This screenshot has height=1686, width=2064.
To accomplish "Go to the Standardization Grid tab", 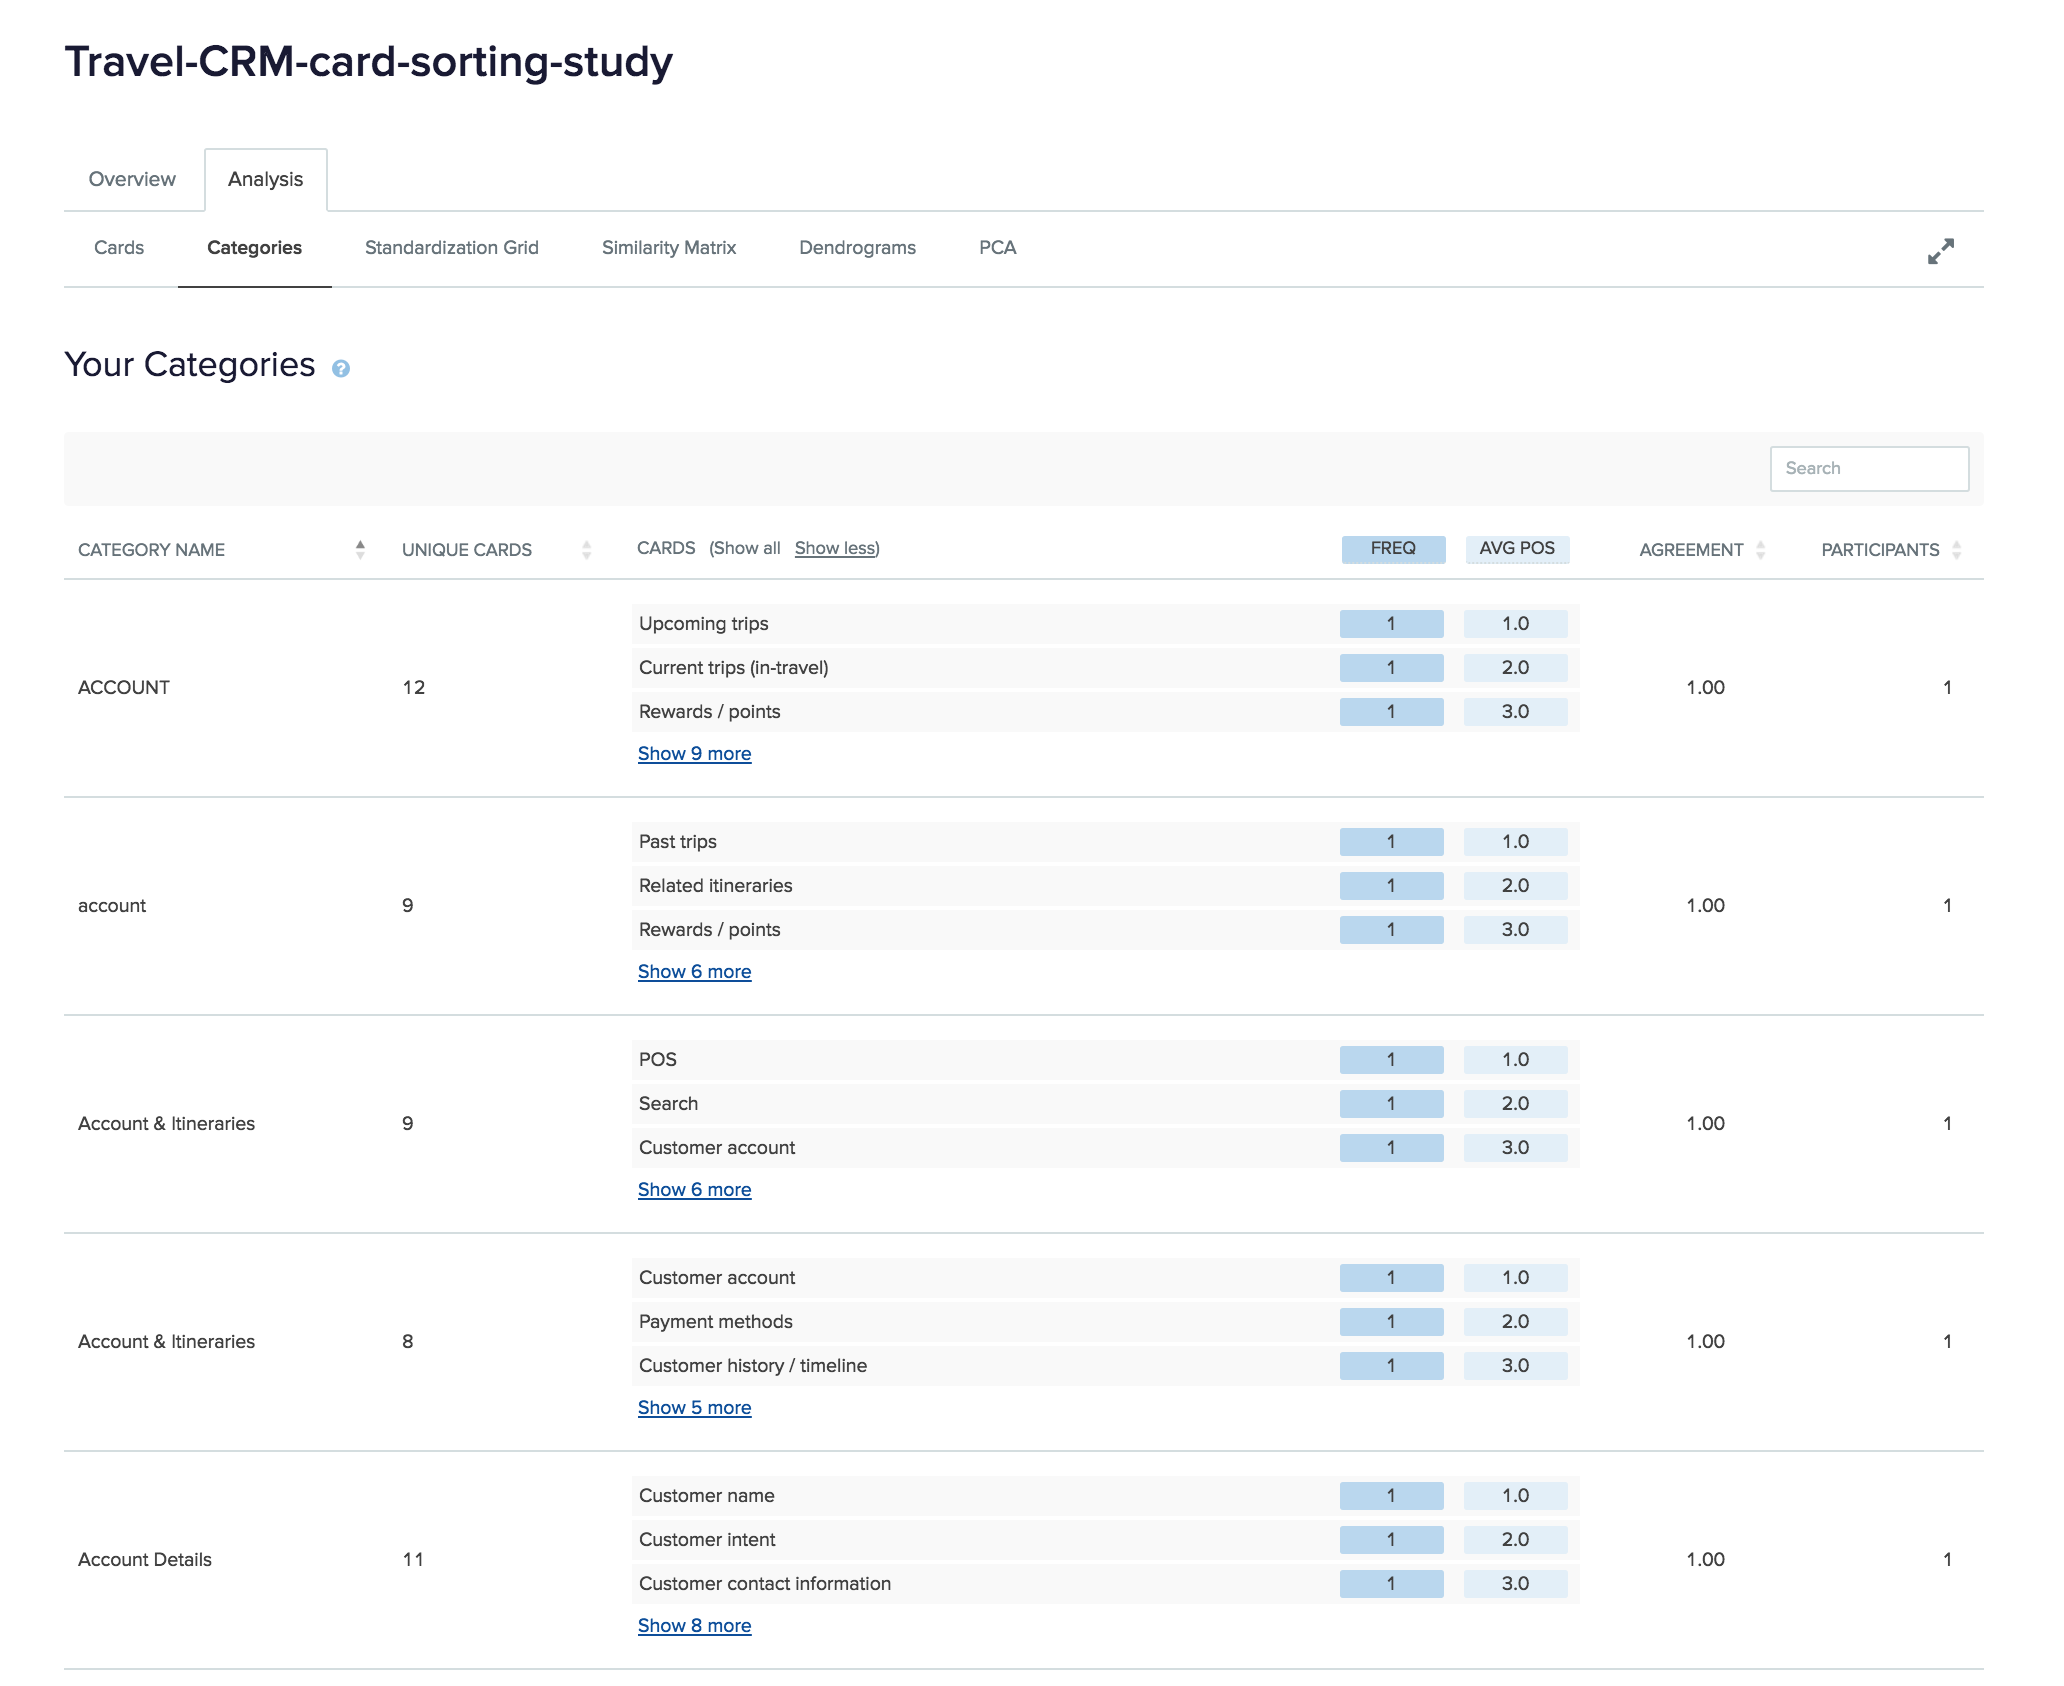I will pyautogui.click(x=451, y=248).
